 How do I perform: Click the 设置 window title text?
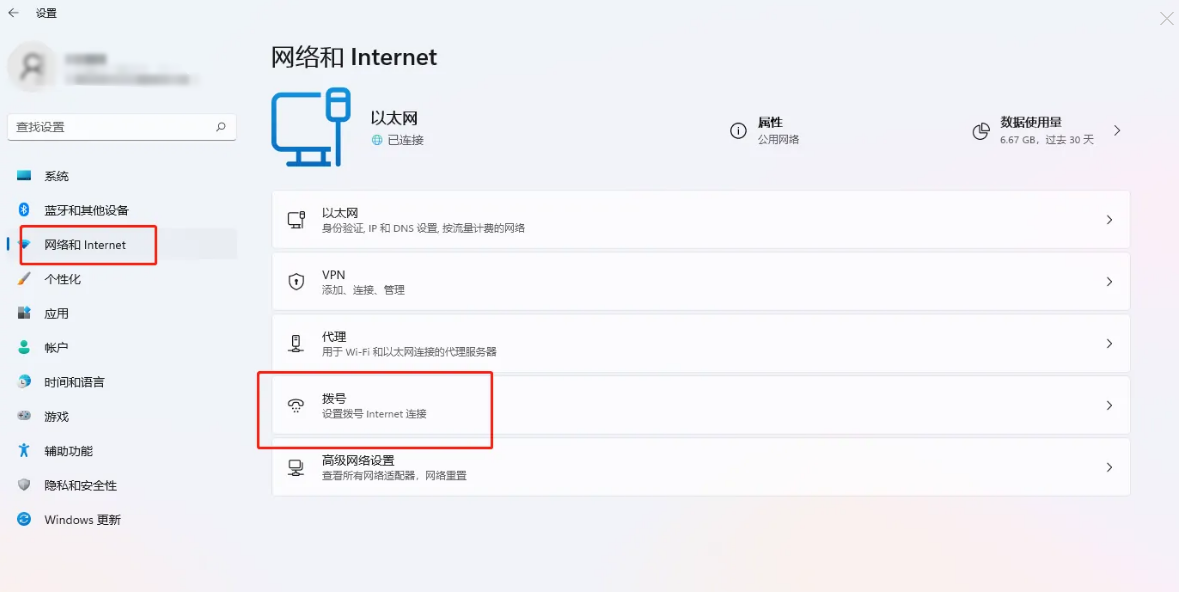coord(46,14)
